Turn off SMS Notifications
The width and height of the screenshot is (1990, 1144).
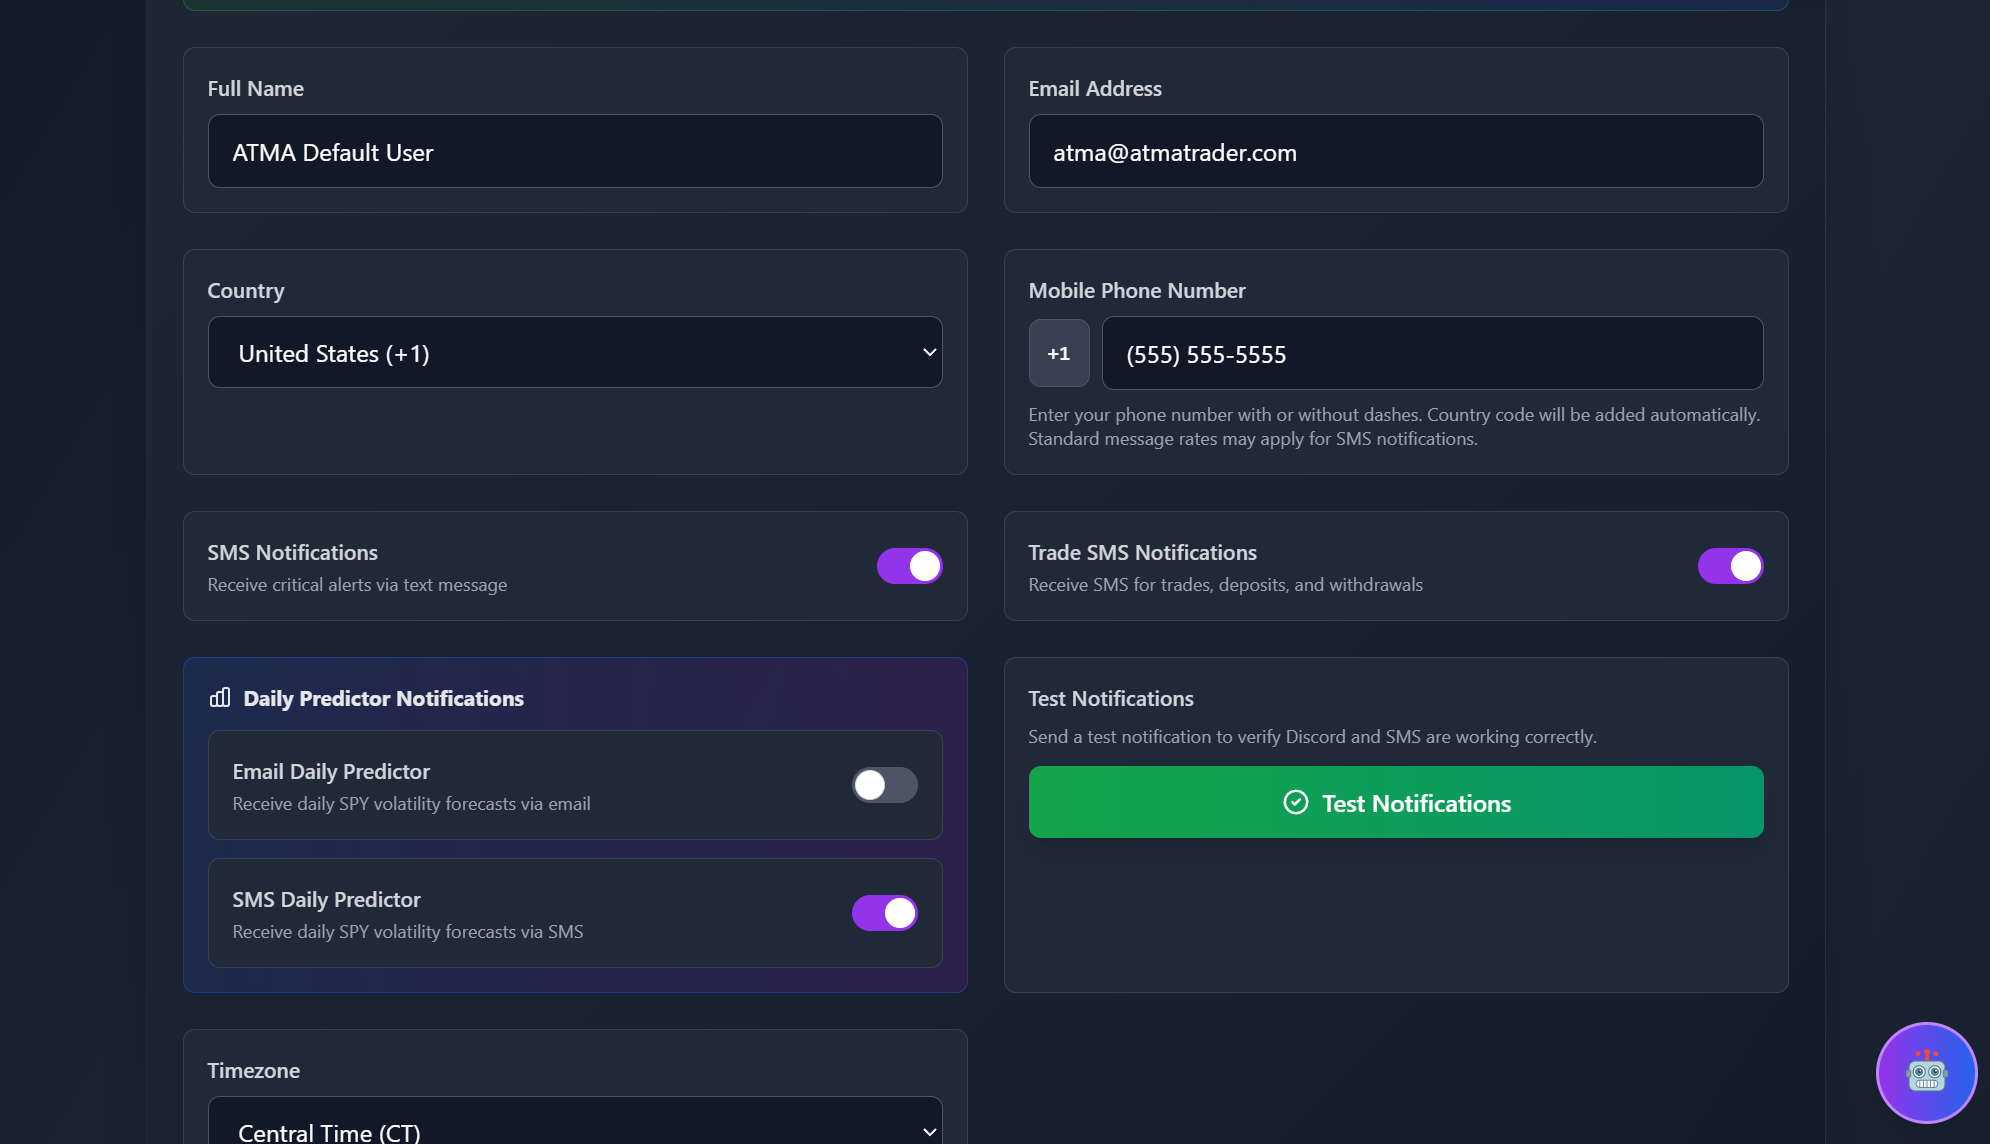(909, 565)
